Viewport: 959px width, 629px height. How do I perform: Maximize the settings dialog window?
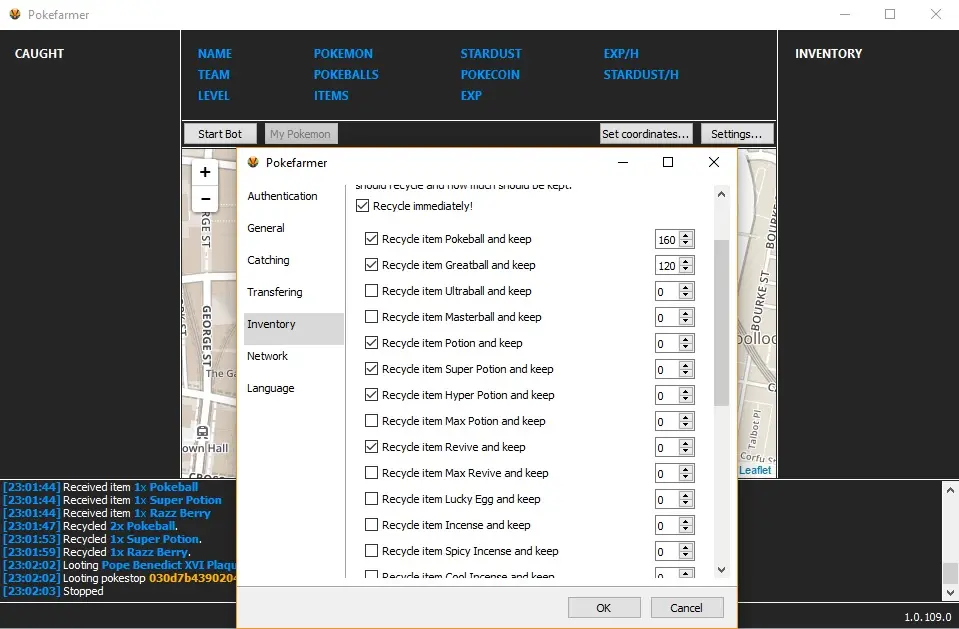(x=668, y=162)
